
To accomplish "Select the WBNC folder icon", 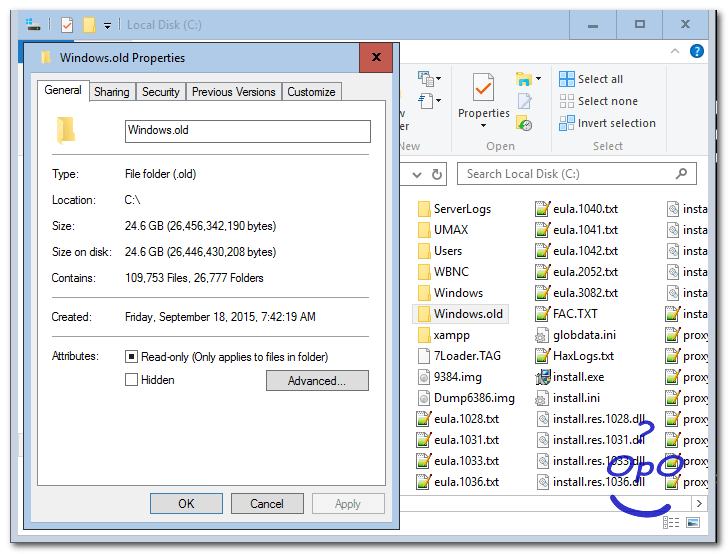I will [423, 272].
